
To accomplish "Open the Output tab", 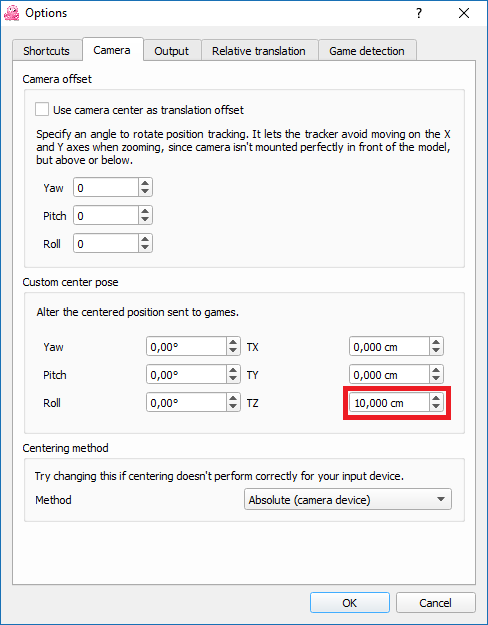I will pyautogui.click(x=172, y=51).
